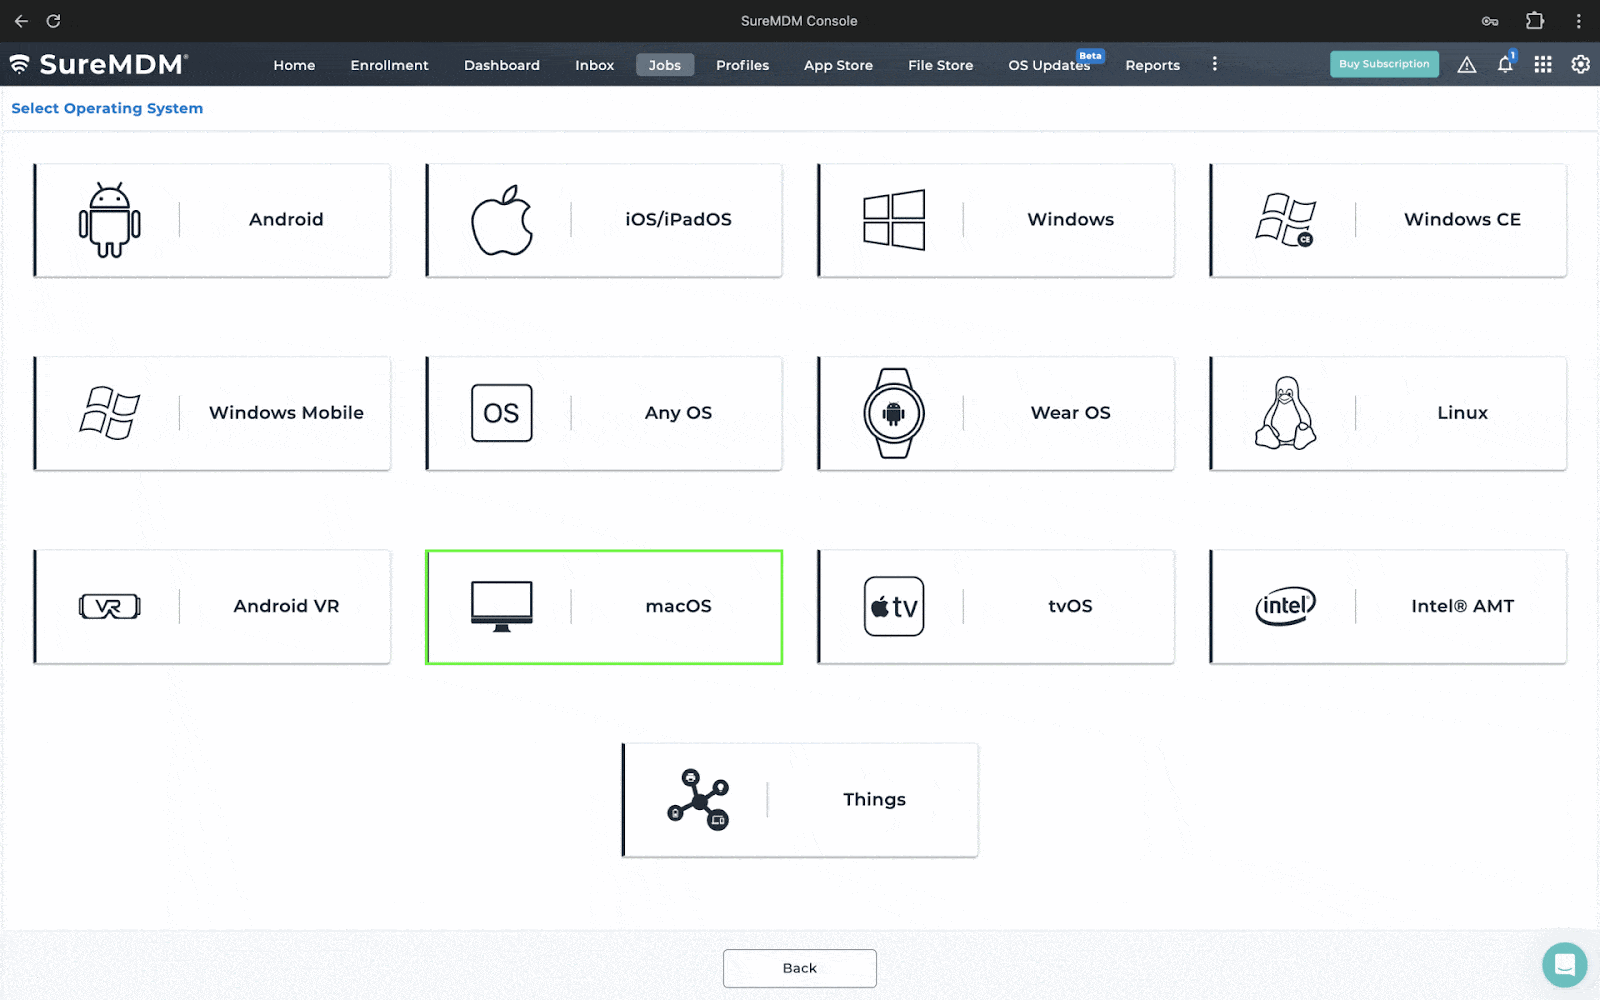
Task: Click the Windows Mobile flag icon
Action: 110,413
